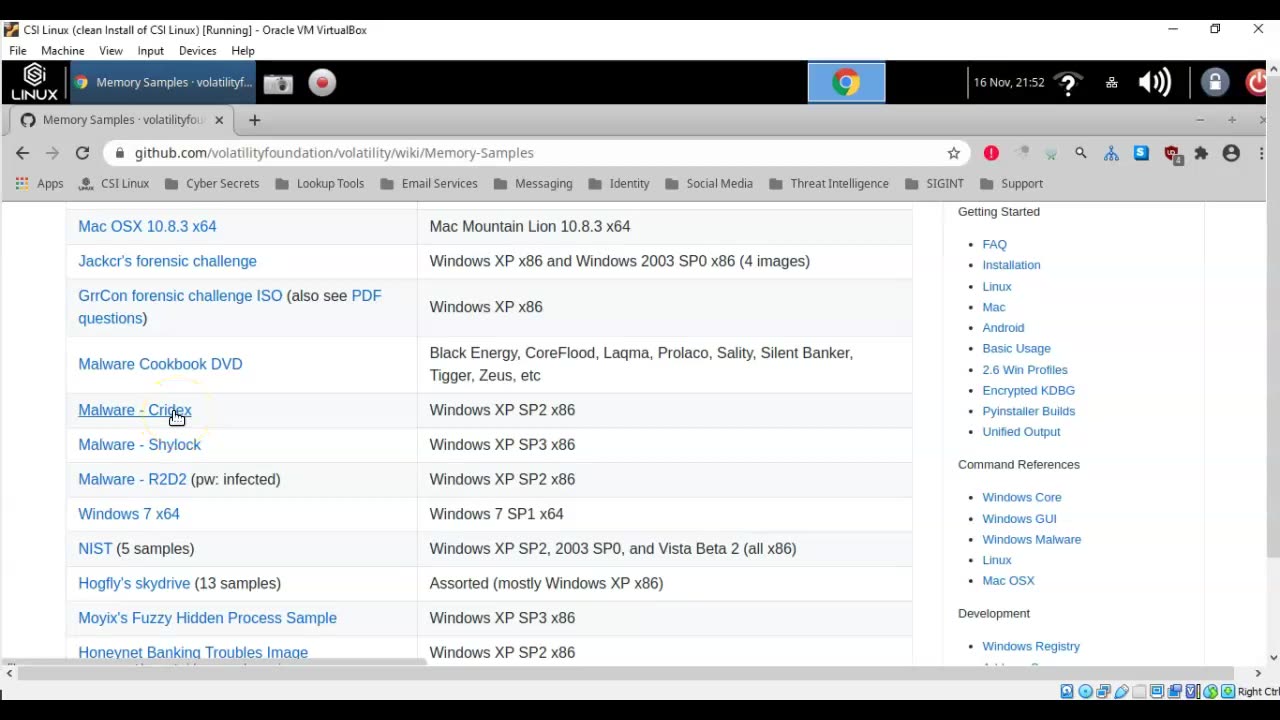Viewport: 1280px width, 720px height.
Task: Open the VirtualBox Input menu
Action: click(x=150, y=51)
